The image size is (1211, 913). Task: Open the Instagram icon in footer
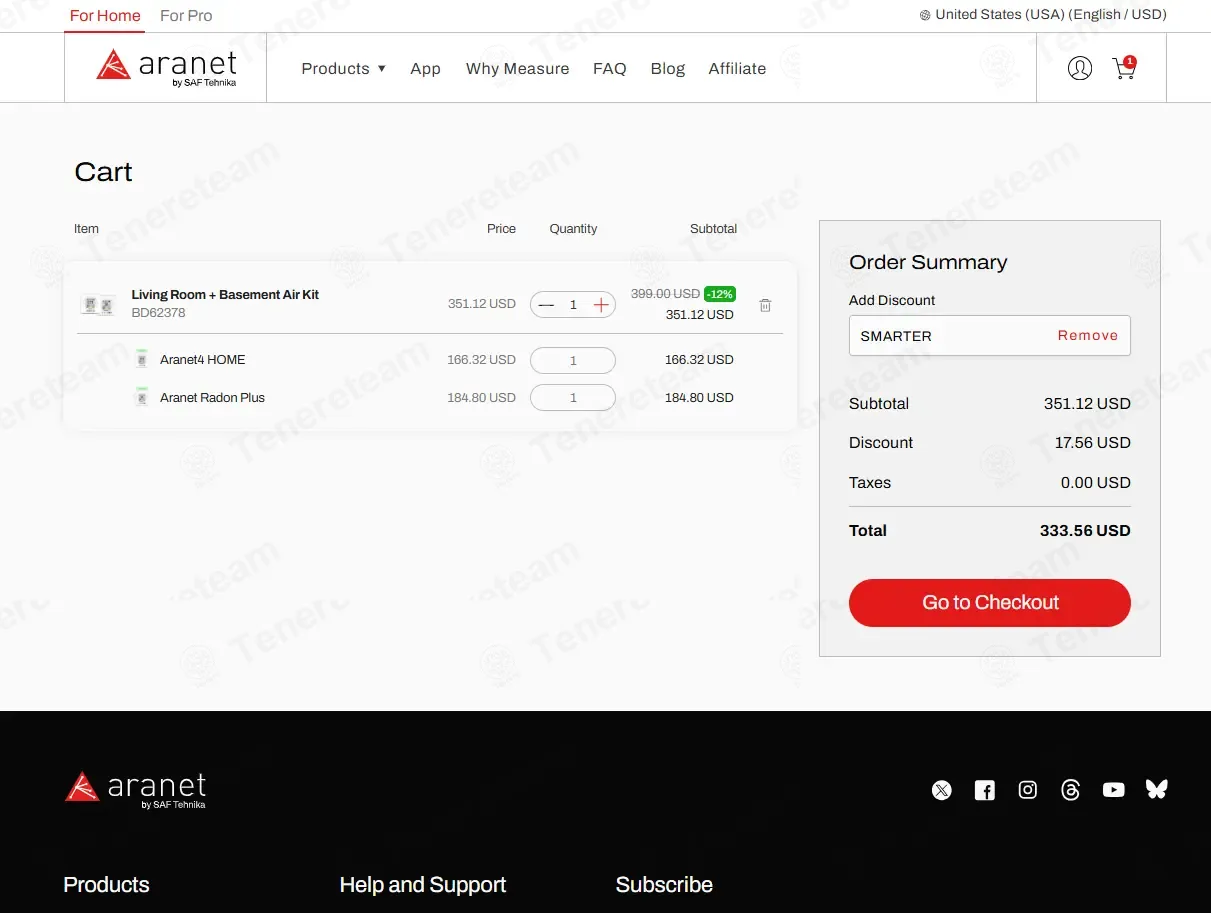coord(1028,790)
